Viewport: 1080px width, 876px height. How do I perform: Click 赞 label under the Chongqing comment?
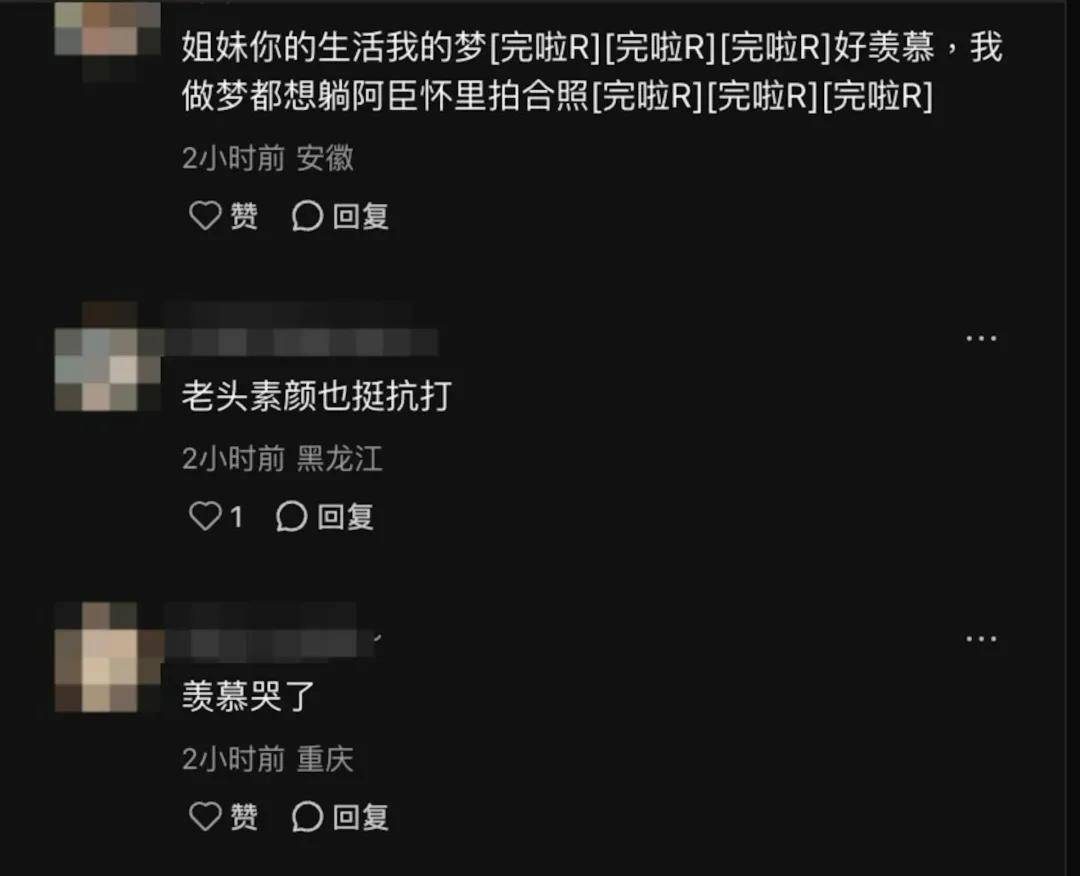coord(244,817)
